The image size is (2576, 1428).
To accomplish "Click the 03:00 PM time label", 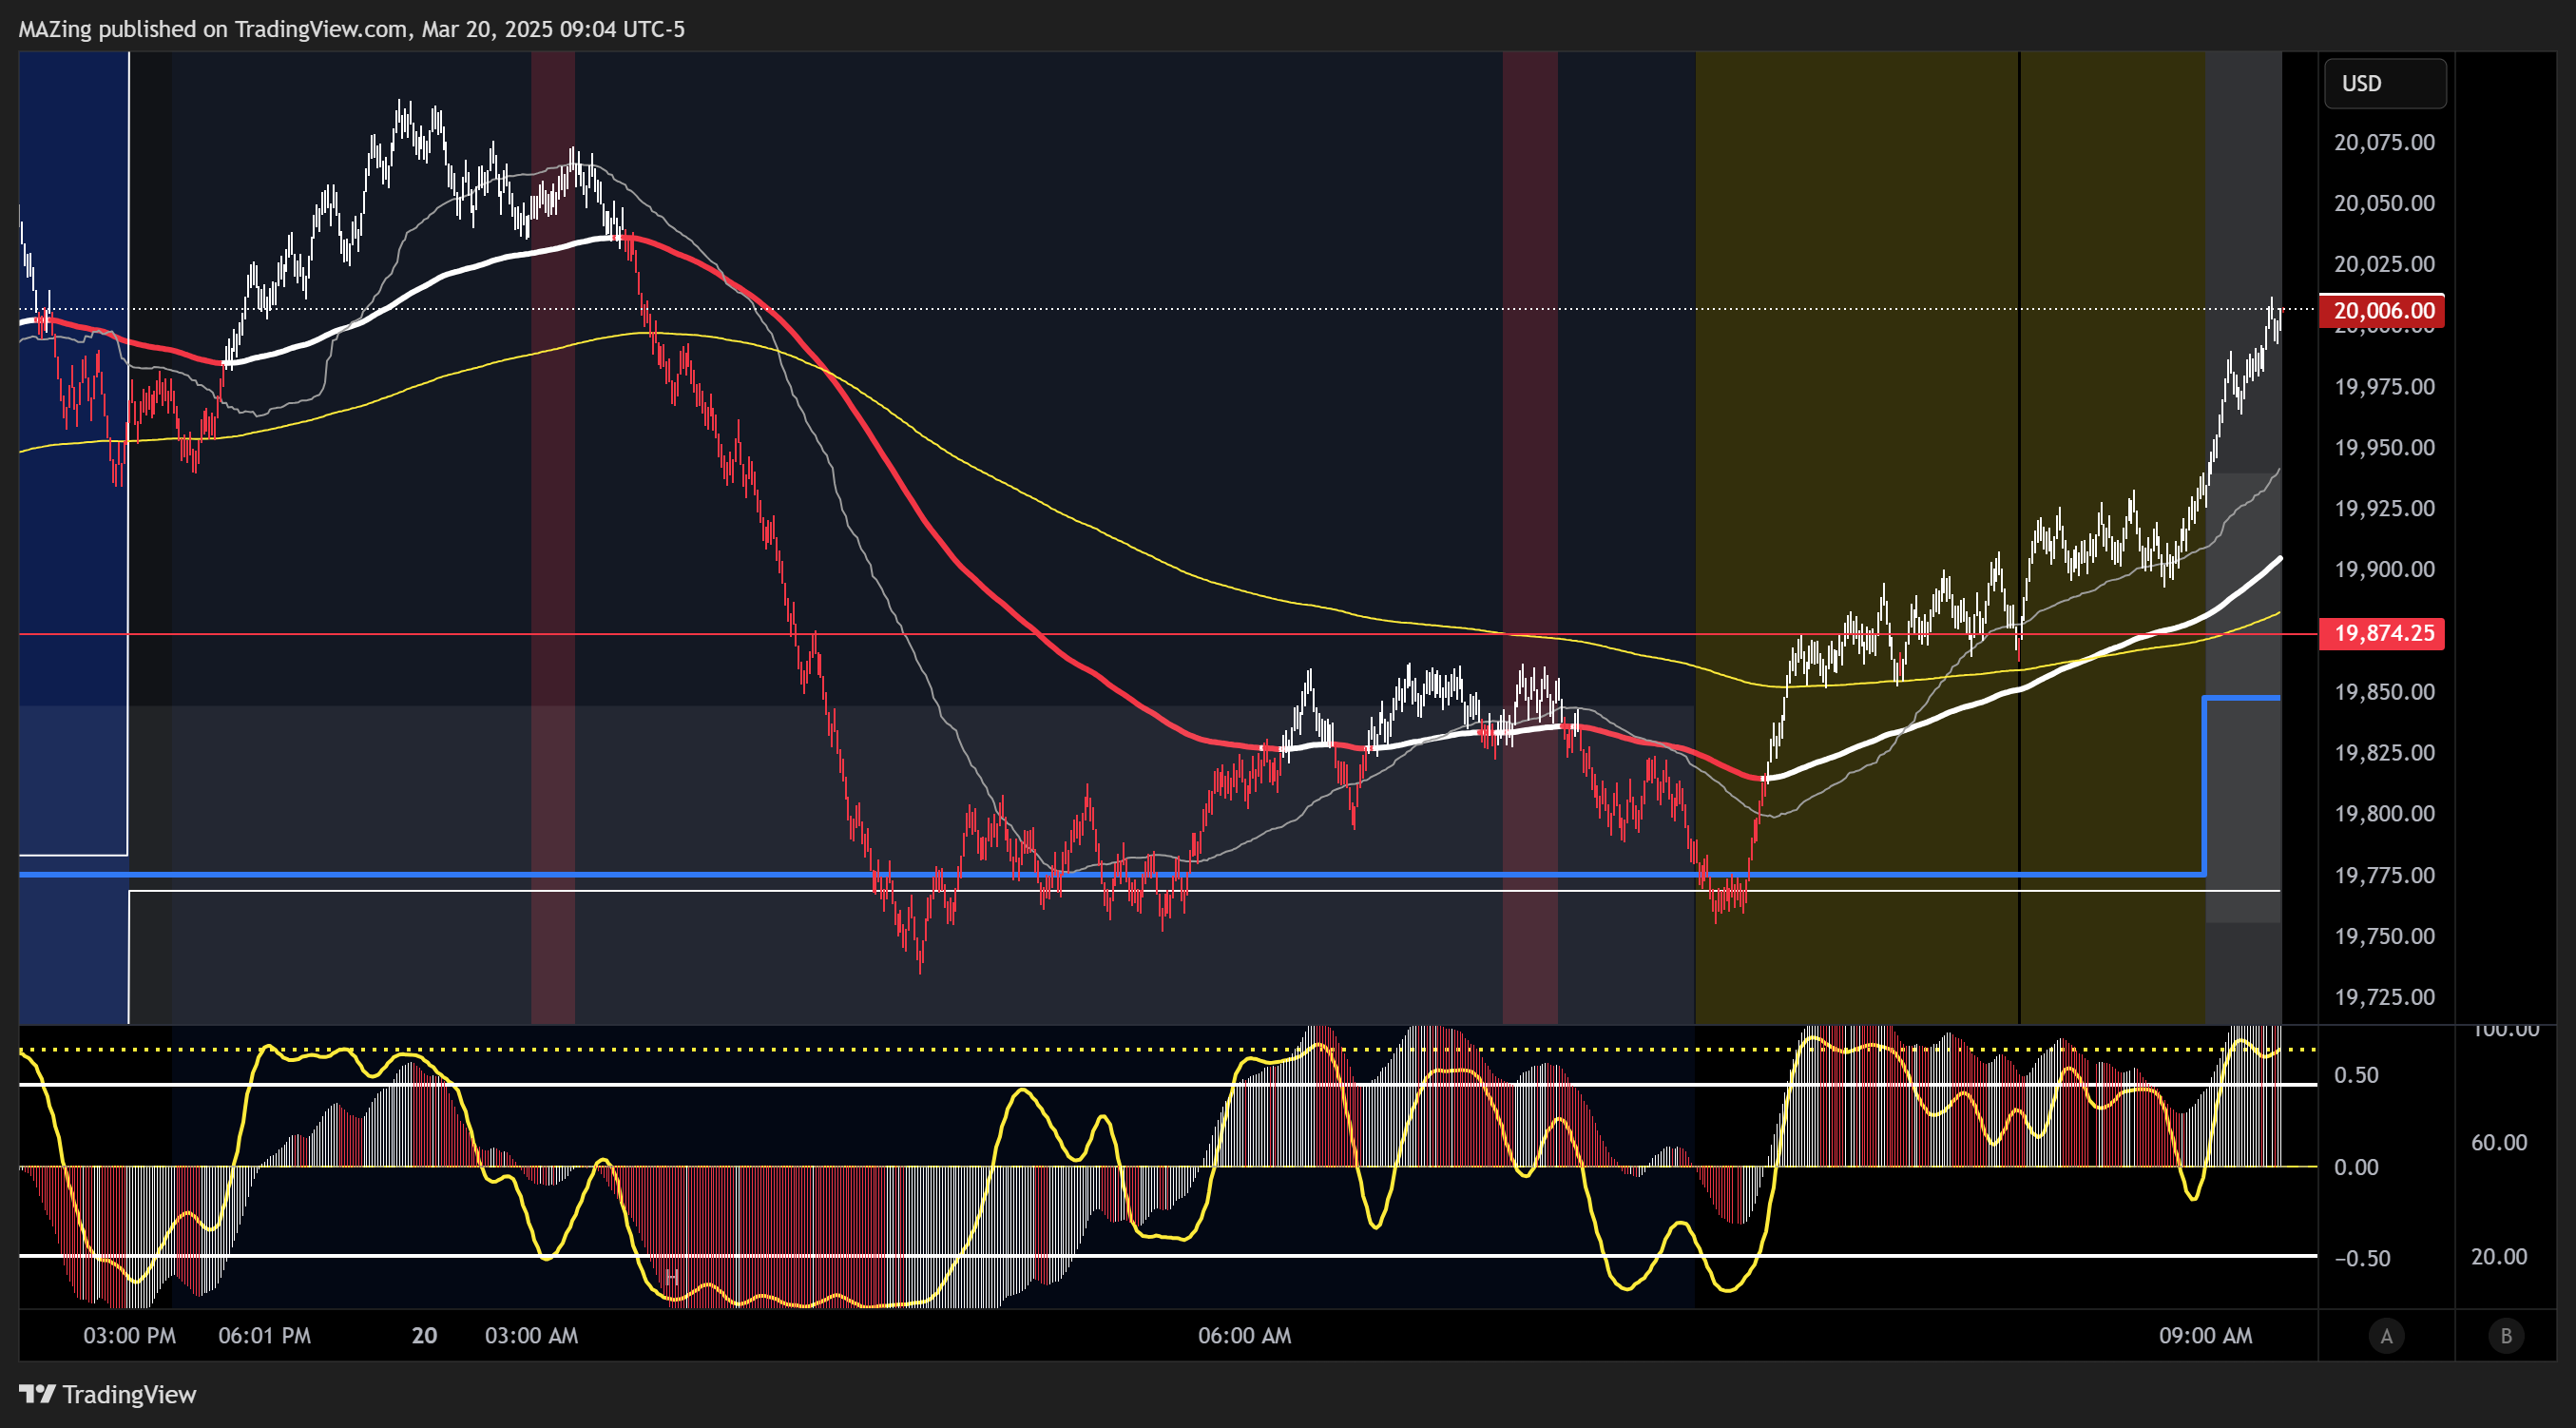I will pos(129,1336).
